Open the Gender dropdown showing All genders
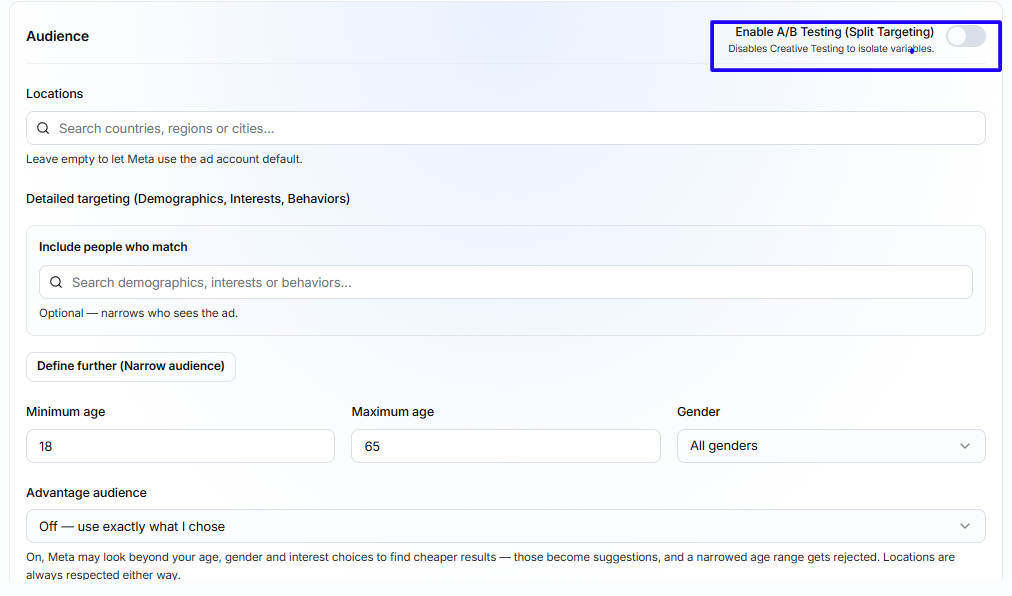 tap(831, 446)
